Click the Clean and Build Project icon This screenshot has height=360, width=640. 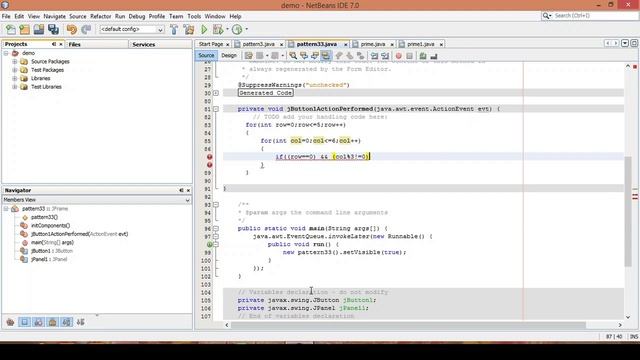click(189, 29)
